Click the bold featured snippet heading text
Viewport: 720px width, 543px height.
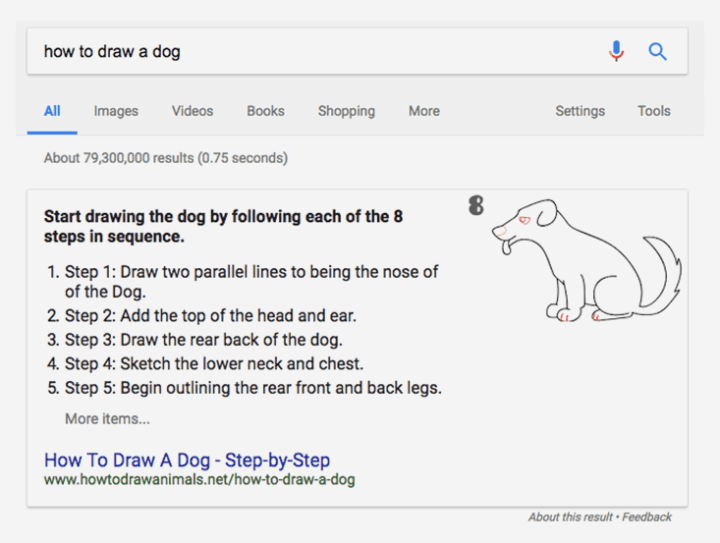coord(223,226)
